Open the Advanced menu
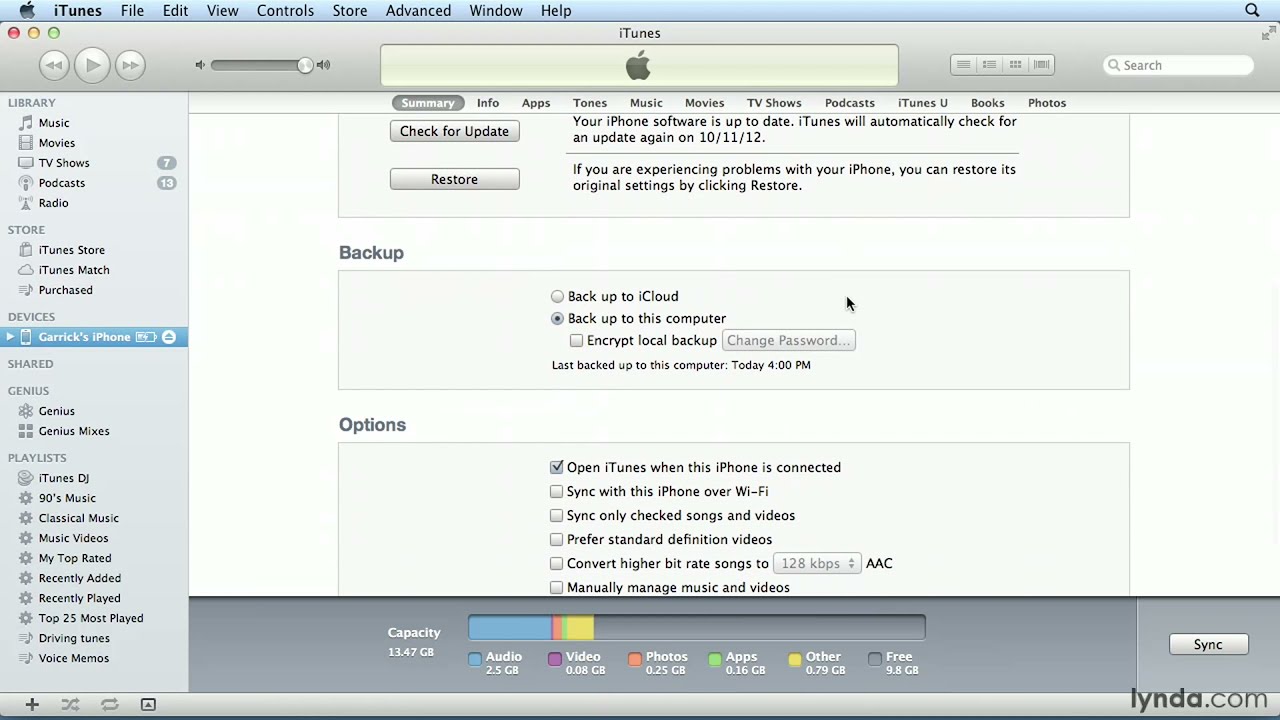 point(418,10)
